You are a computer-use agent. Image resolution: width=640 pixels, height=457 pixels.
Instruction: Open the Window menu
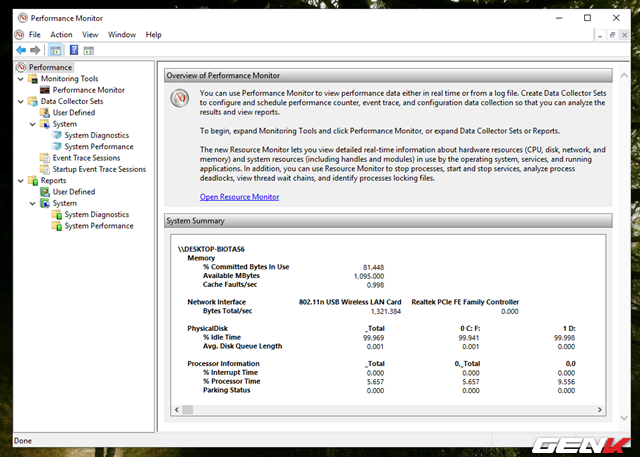pyautogui.click(x=122, y=35)
